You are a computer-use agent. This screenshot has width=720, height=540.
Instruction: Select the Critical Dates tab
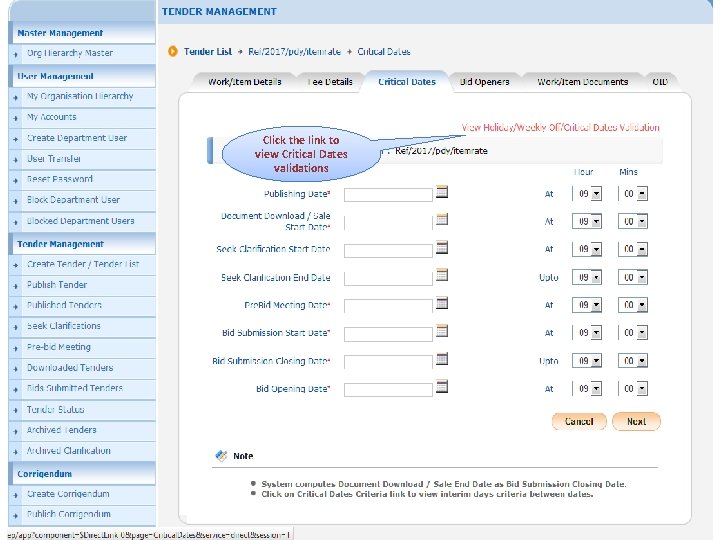[407, 82]
